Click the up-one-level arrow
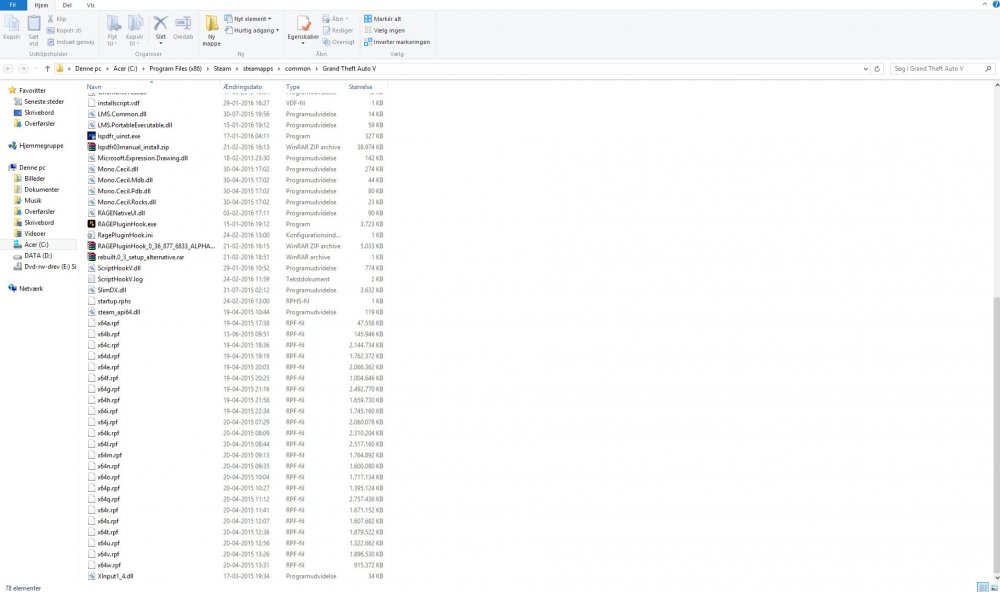This screenshot has height=592, width=1000. [47, 68]
